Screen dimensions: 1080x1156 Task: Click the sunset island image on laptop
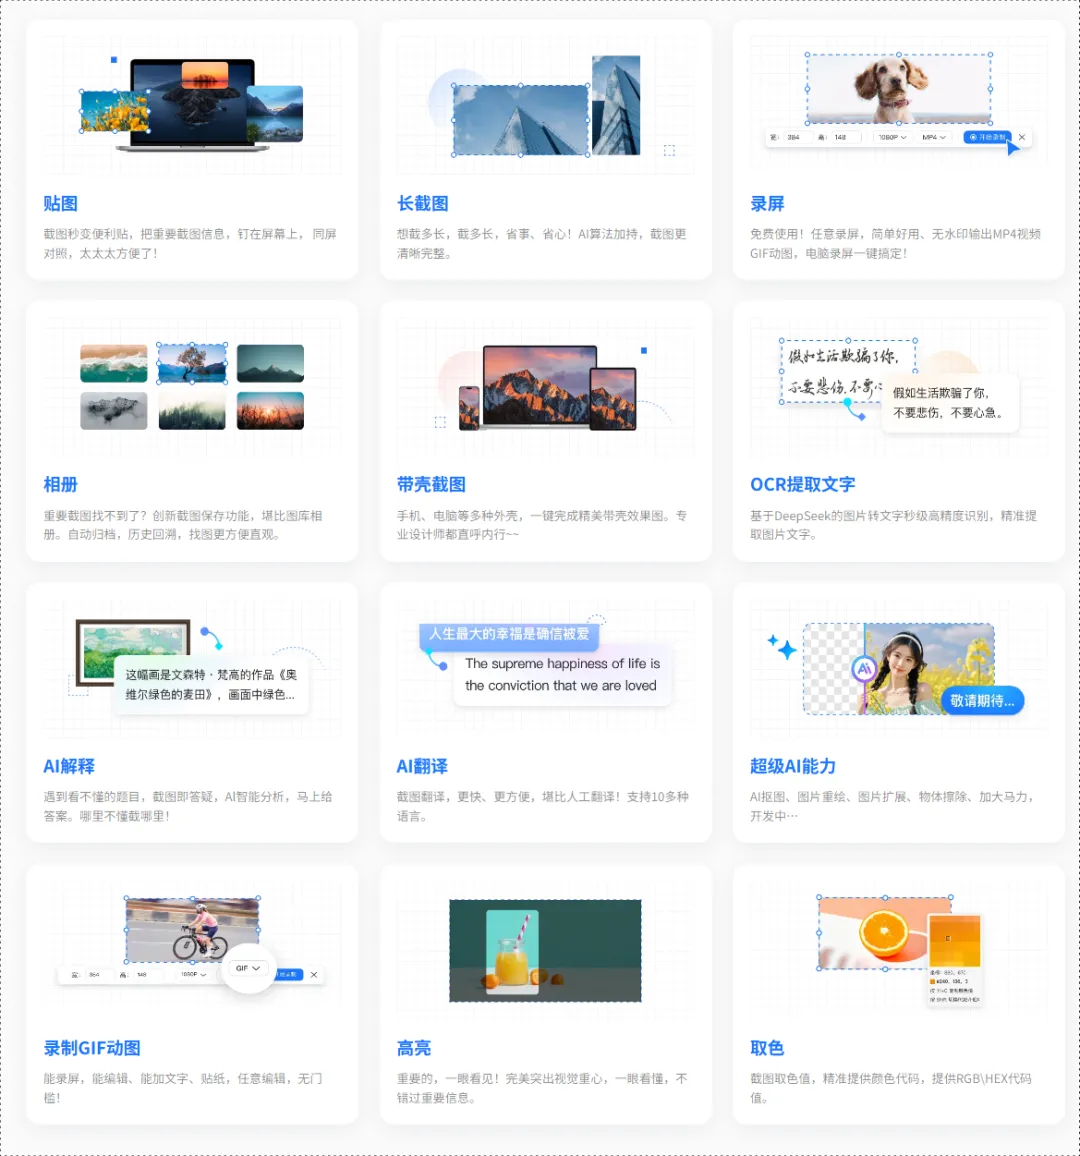tap(204, 75)
